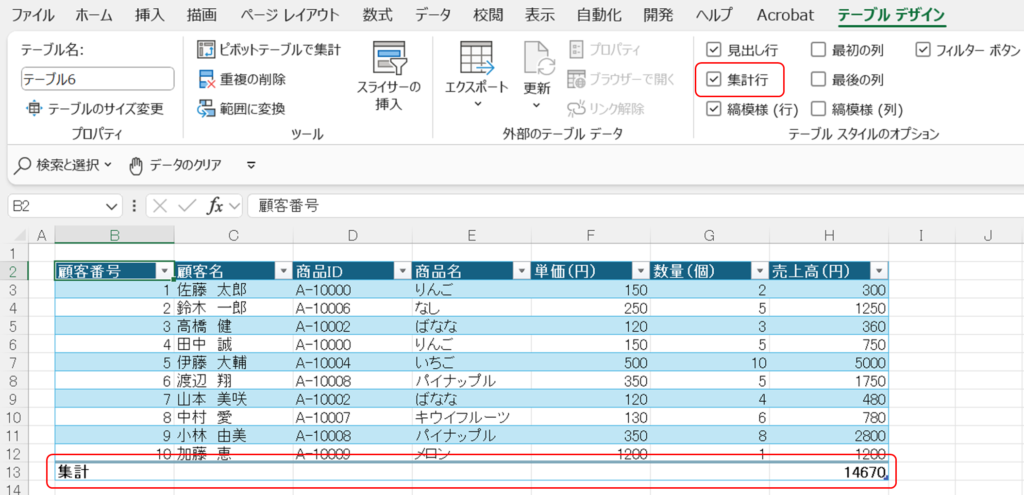
Task: Click 重複の削除 icon
Action: point(207,79)
